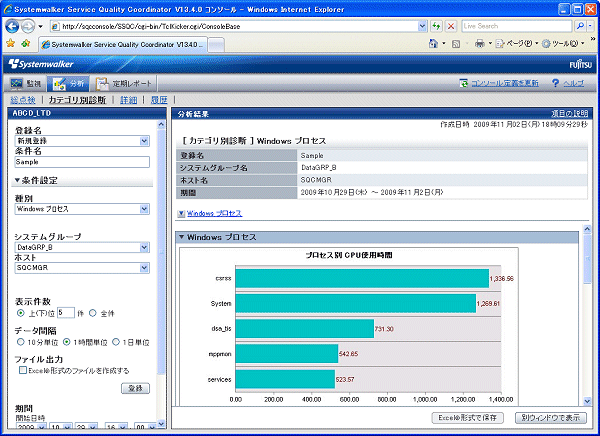Select 上(下)位 top-N radio button
The width and height of the screenshot is (600, 436).
pyautogui.click(x=21, y=313)
